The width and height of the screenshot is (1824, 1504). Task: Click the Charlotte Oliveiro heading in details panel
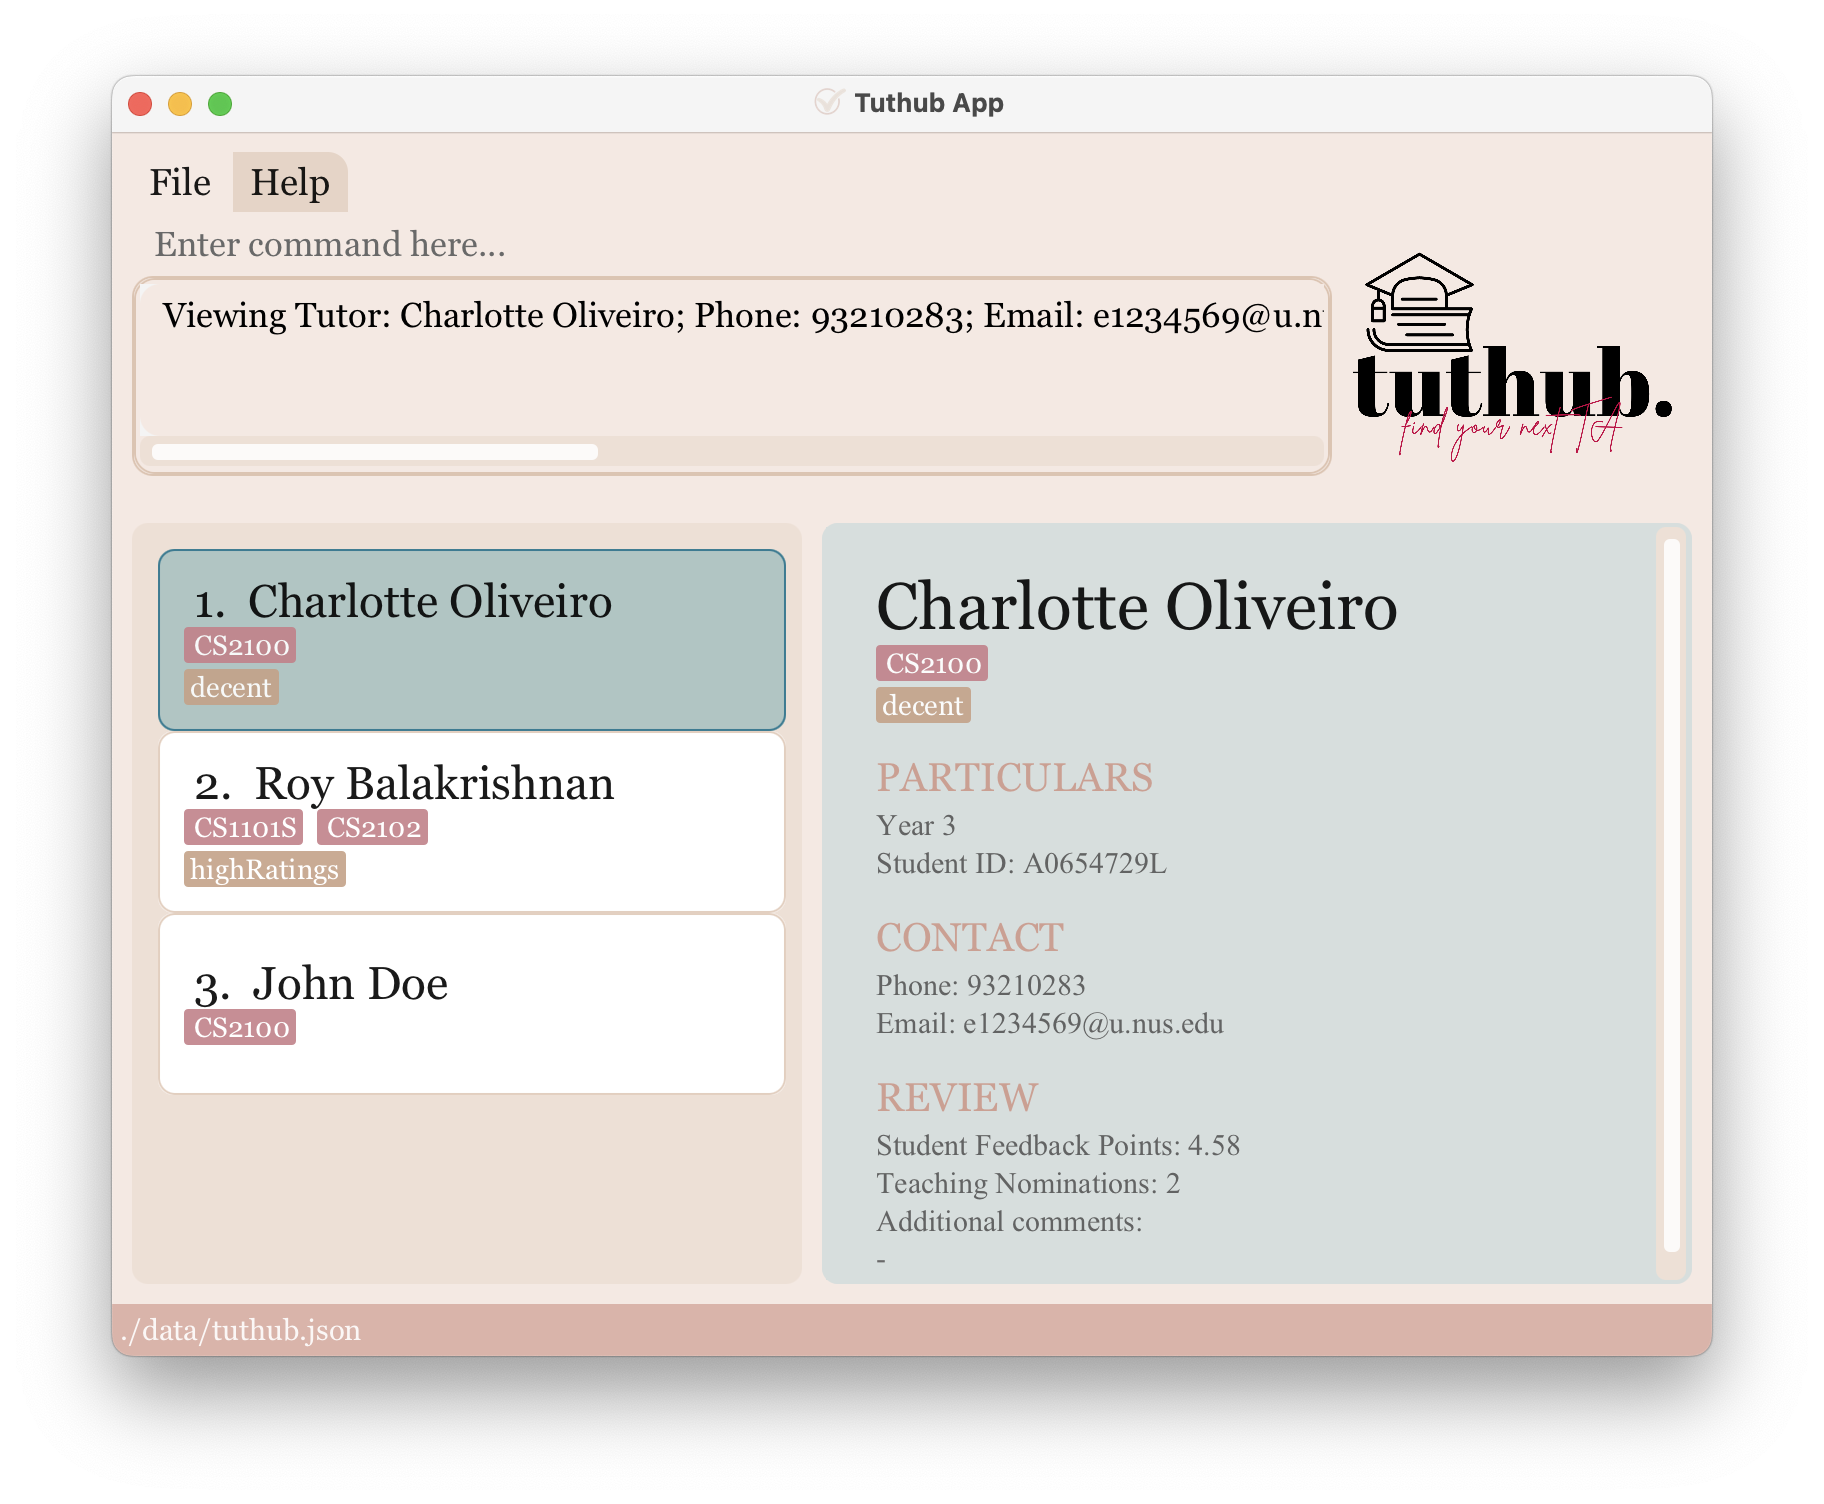pyautogui.click(x=1137, y=606)
